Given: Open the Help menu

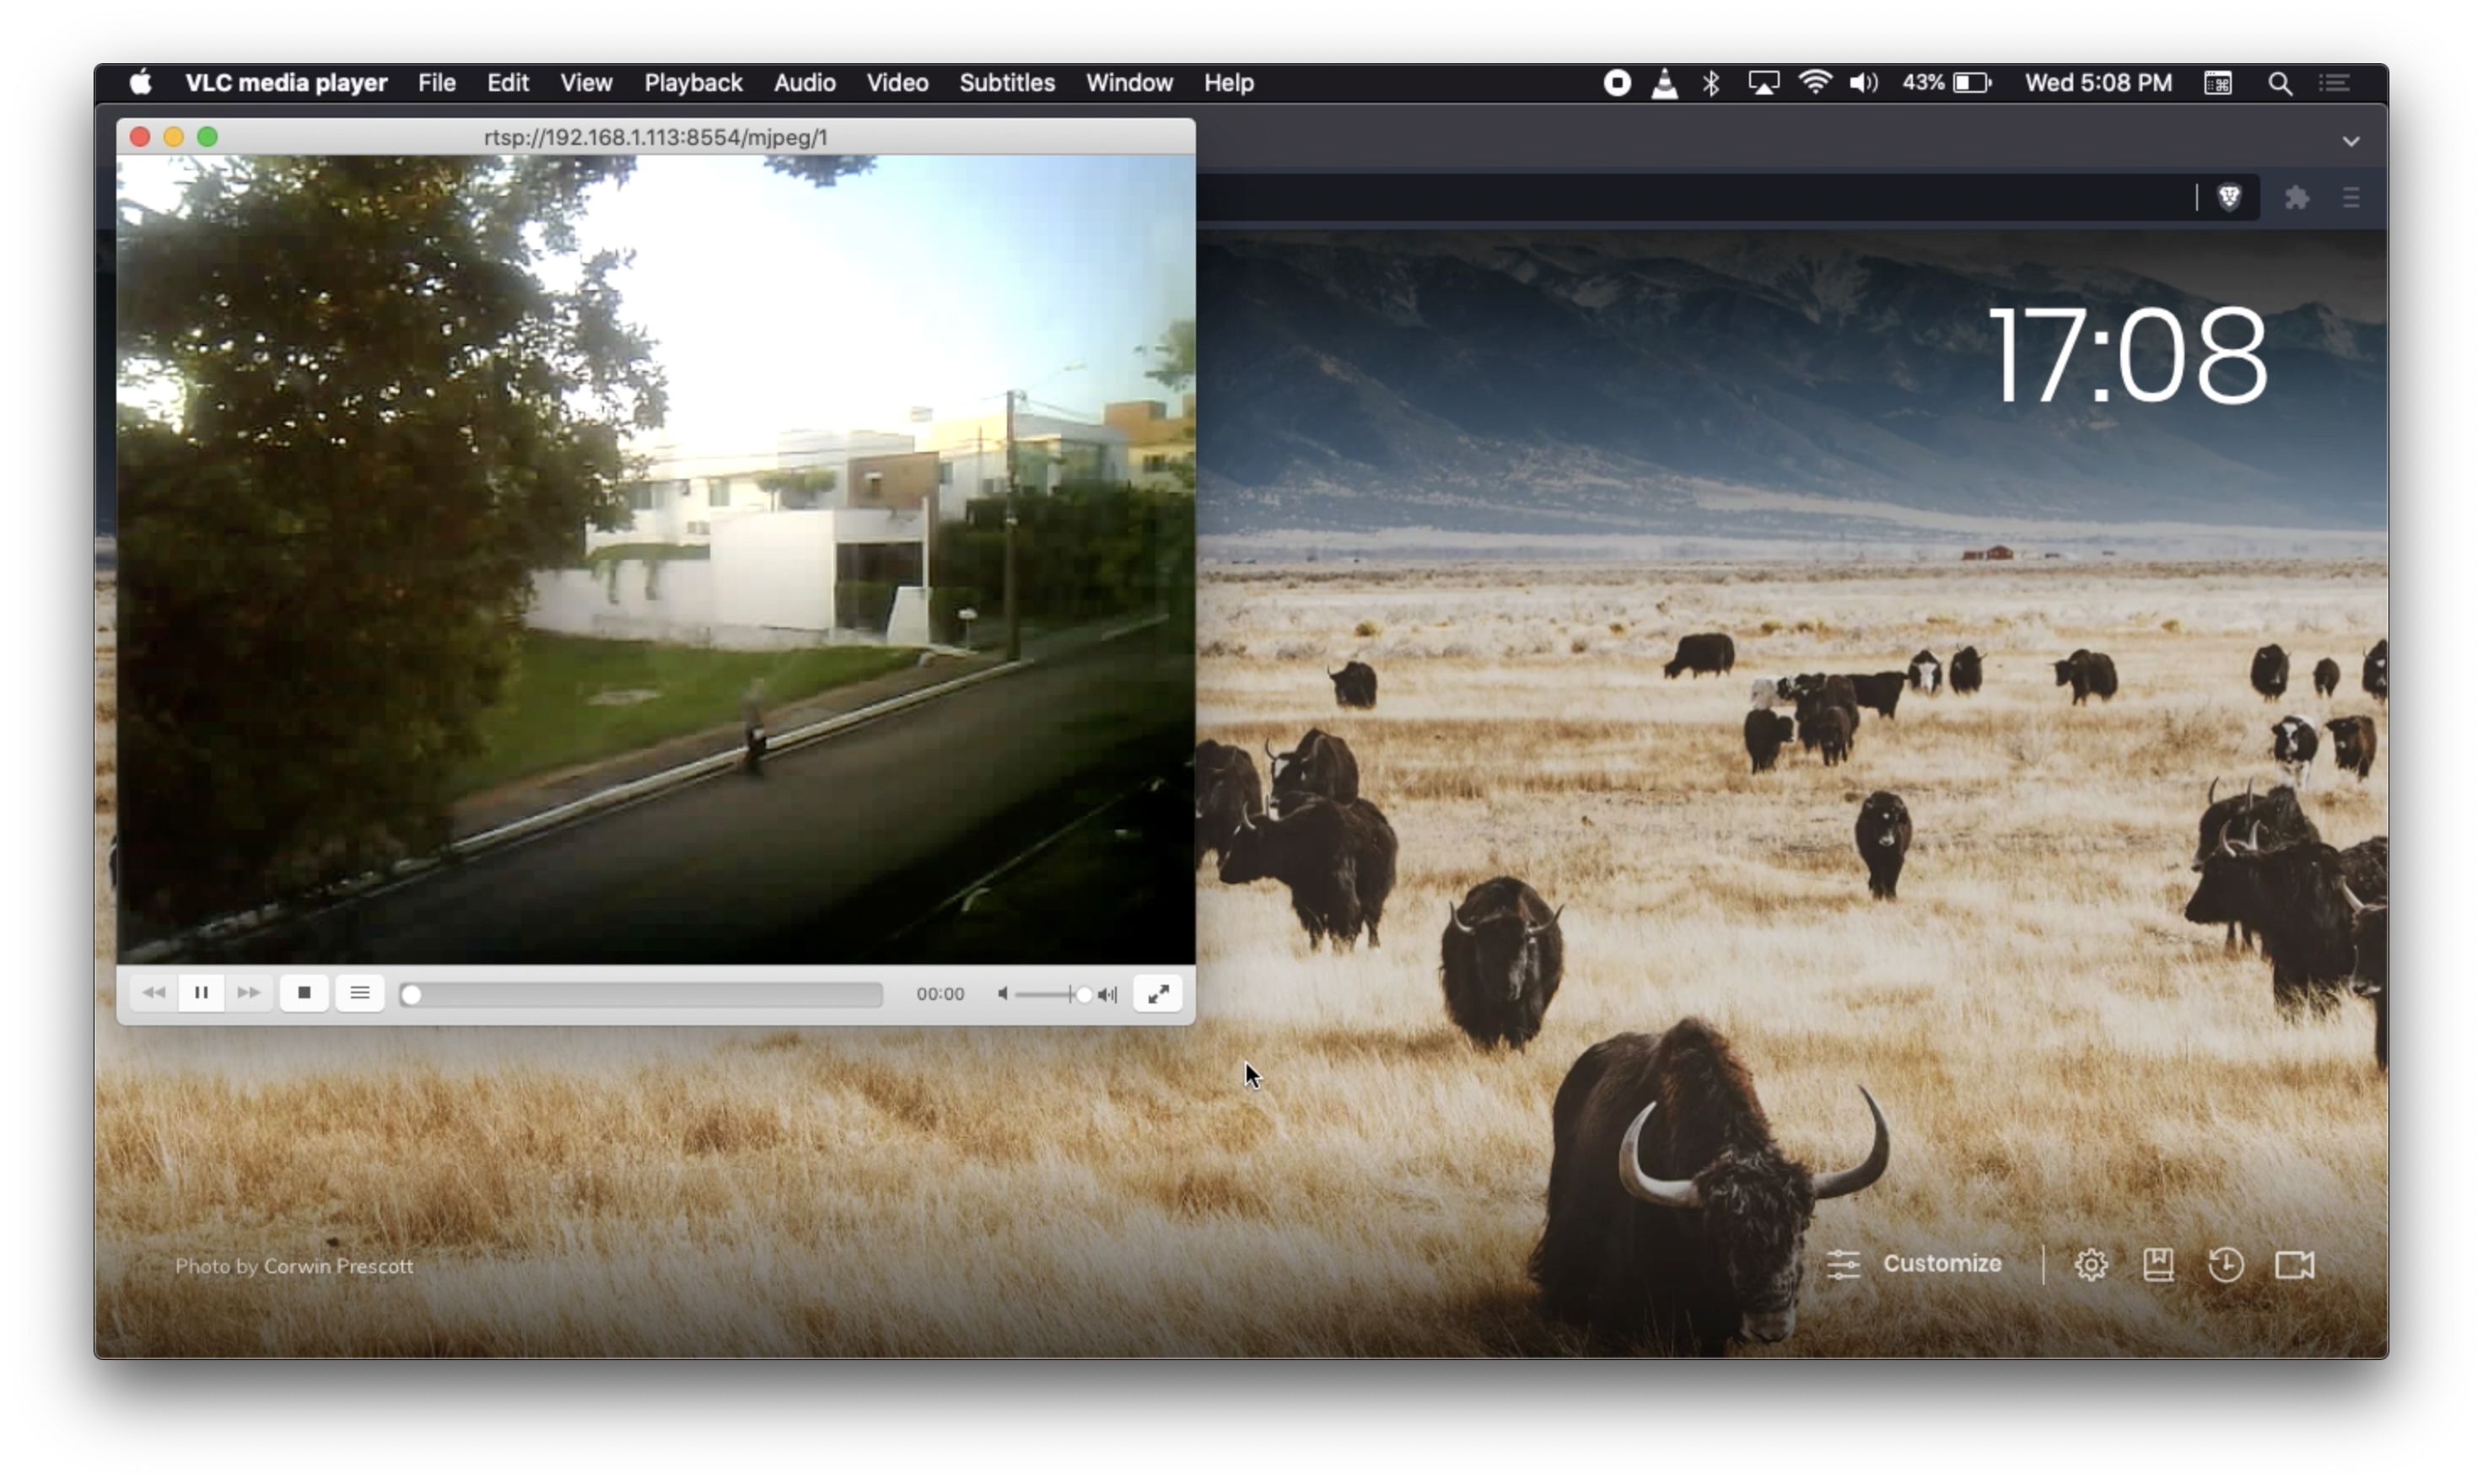Looking at the screenshot, I should 1229,83.
